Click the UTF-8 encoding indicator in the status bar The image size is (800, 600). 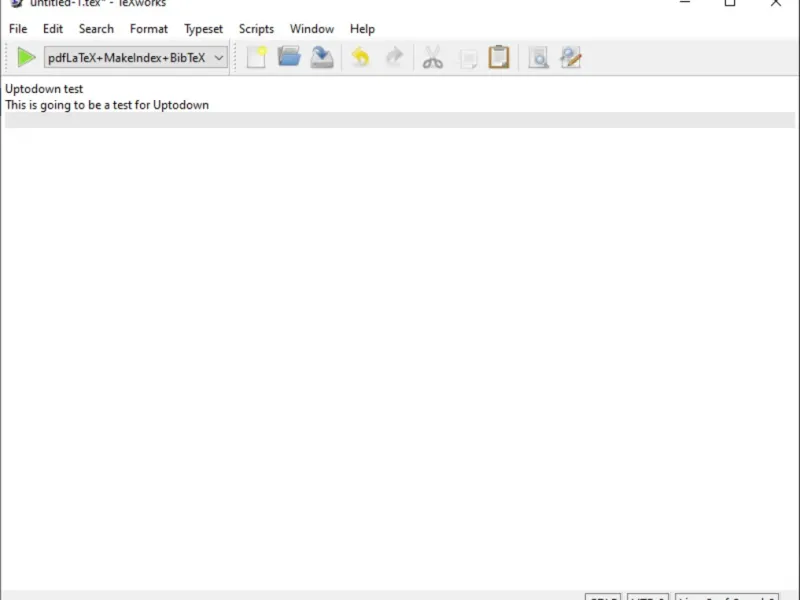point(648,597)
